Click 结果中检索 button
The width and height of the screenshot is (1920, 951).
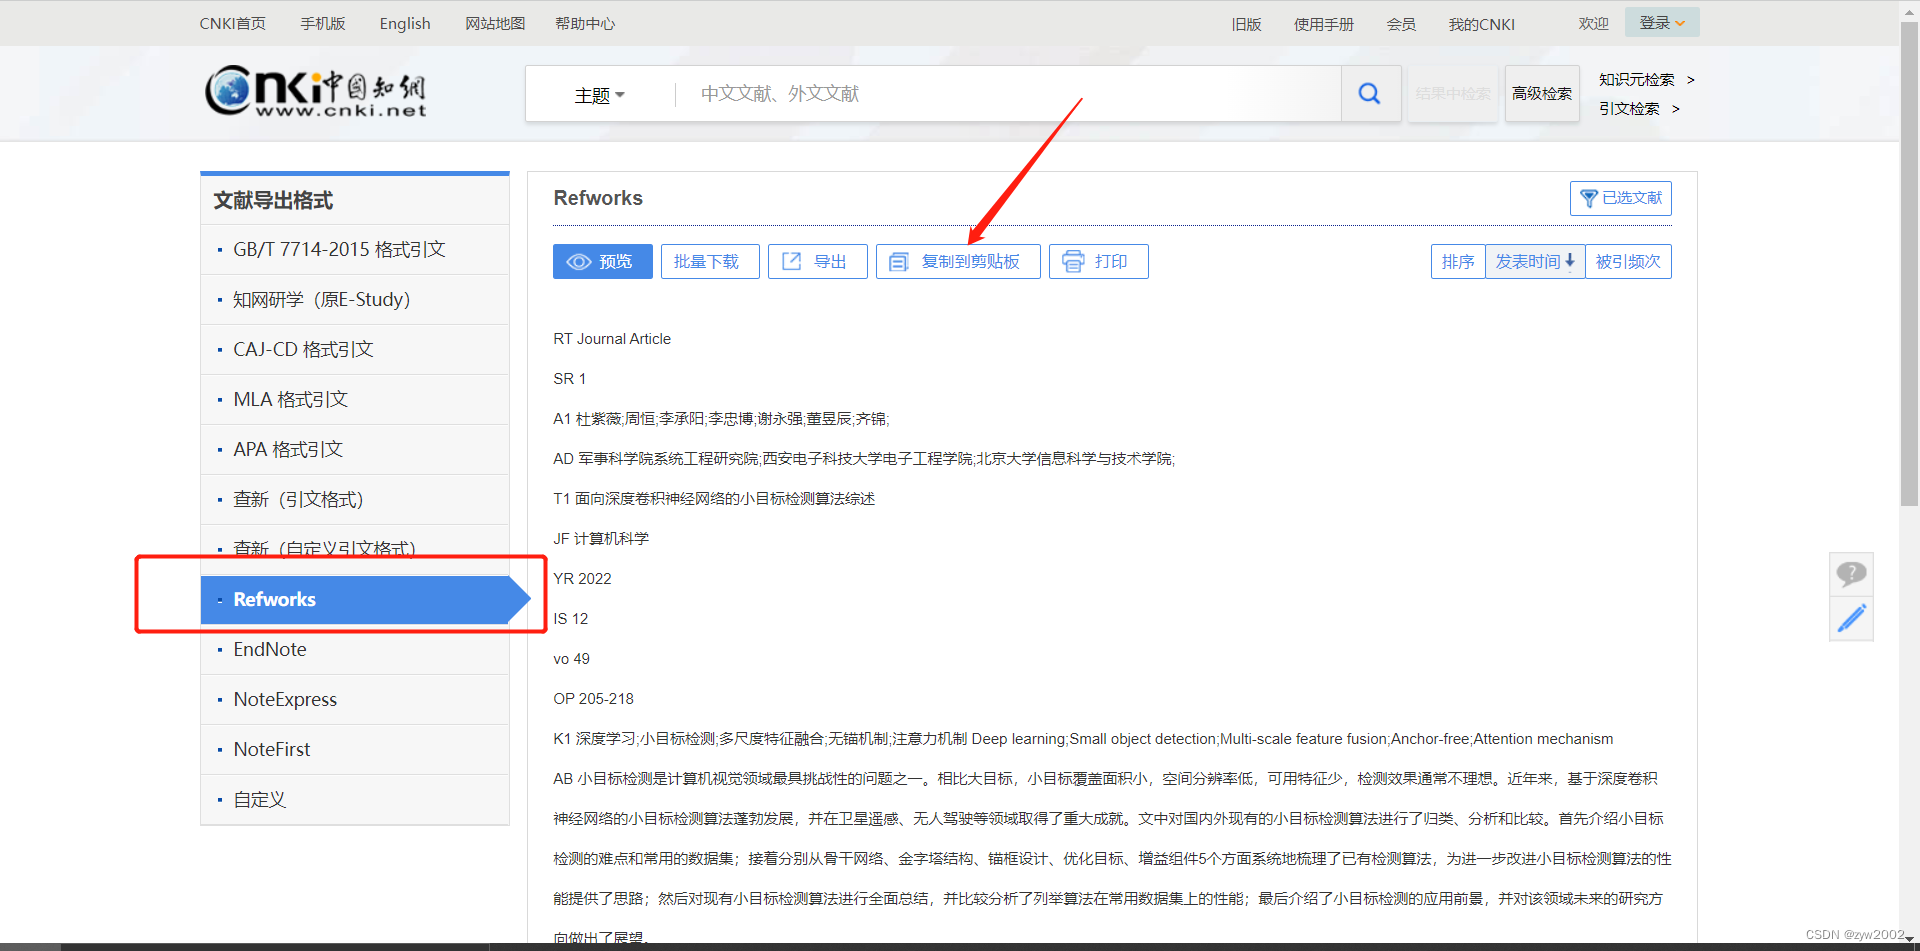(x=1453, y=94)
